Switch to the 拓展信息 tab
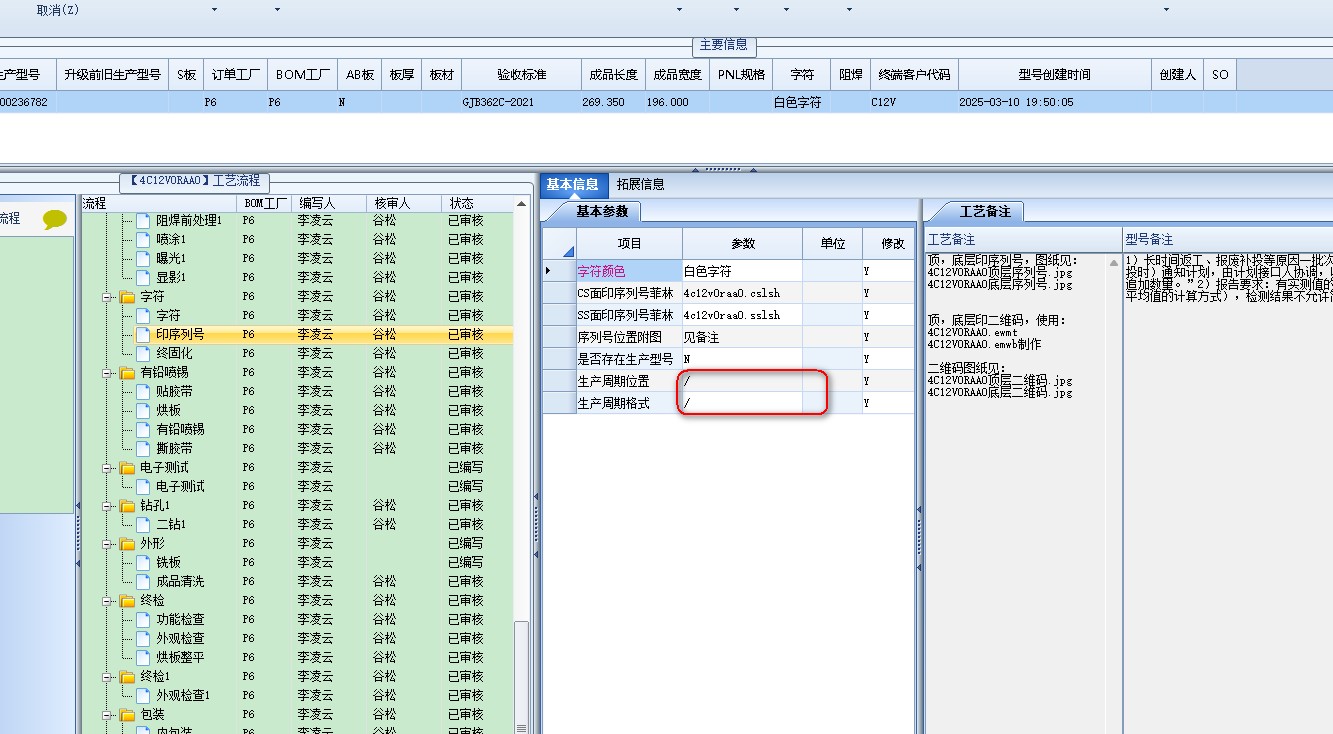1333x734 pixels. coord(641,184)
